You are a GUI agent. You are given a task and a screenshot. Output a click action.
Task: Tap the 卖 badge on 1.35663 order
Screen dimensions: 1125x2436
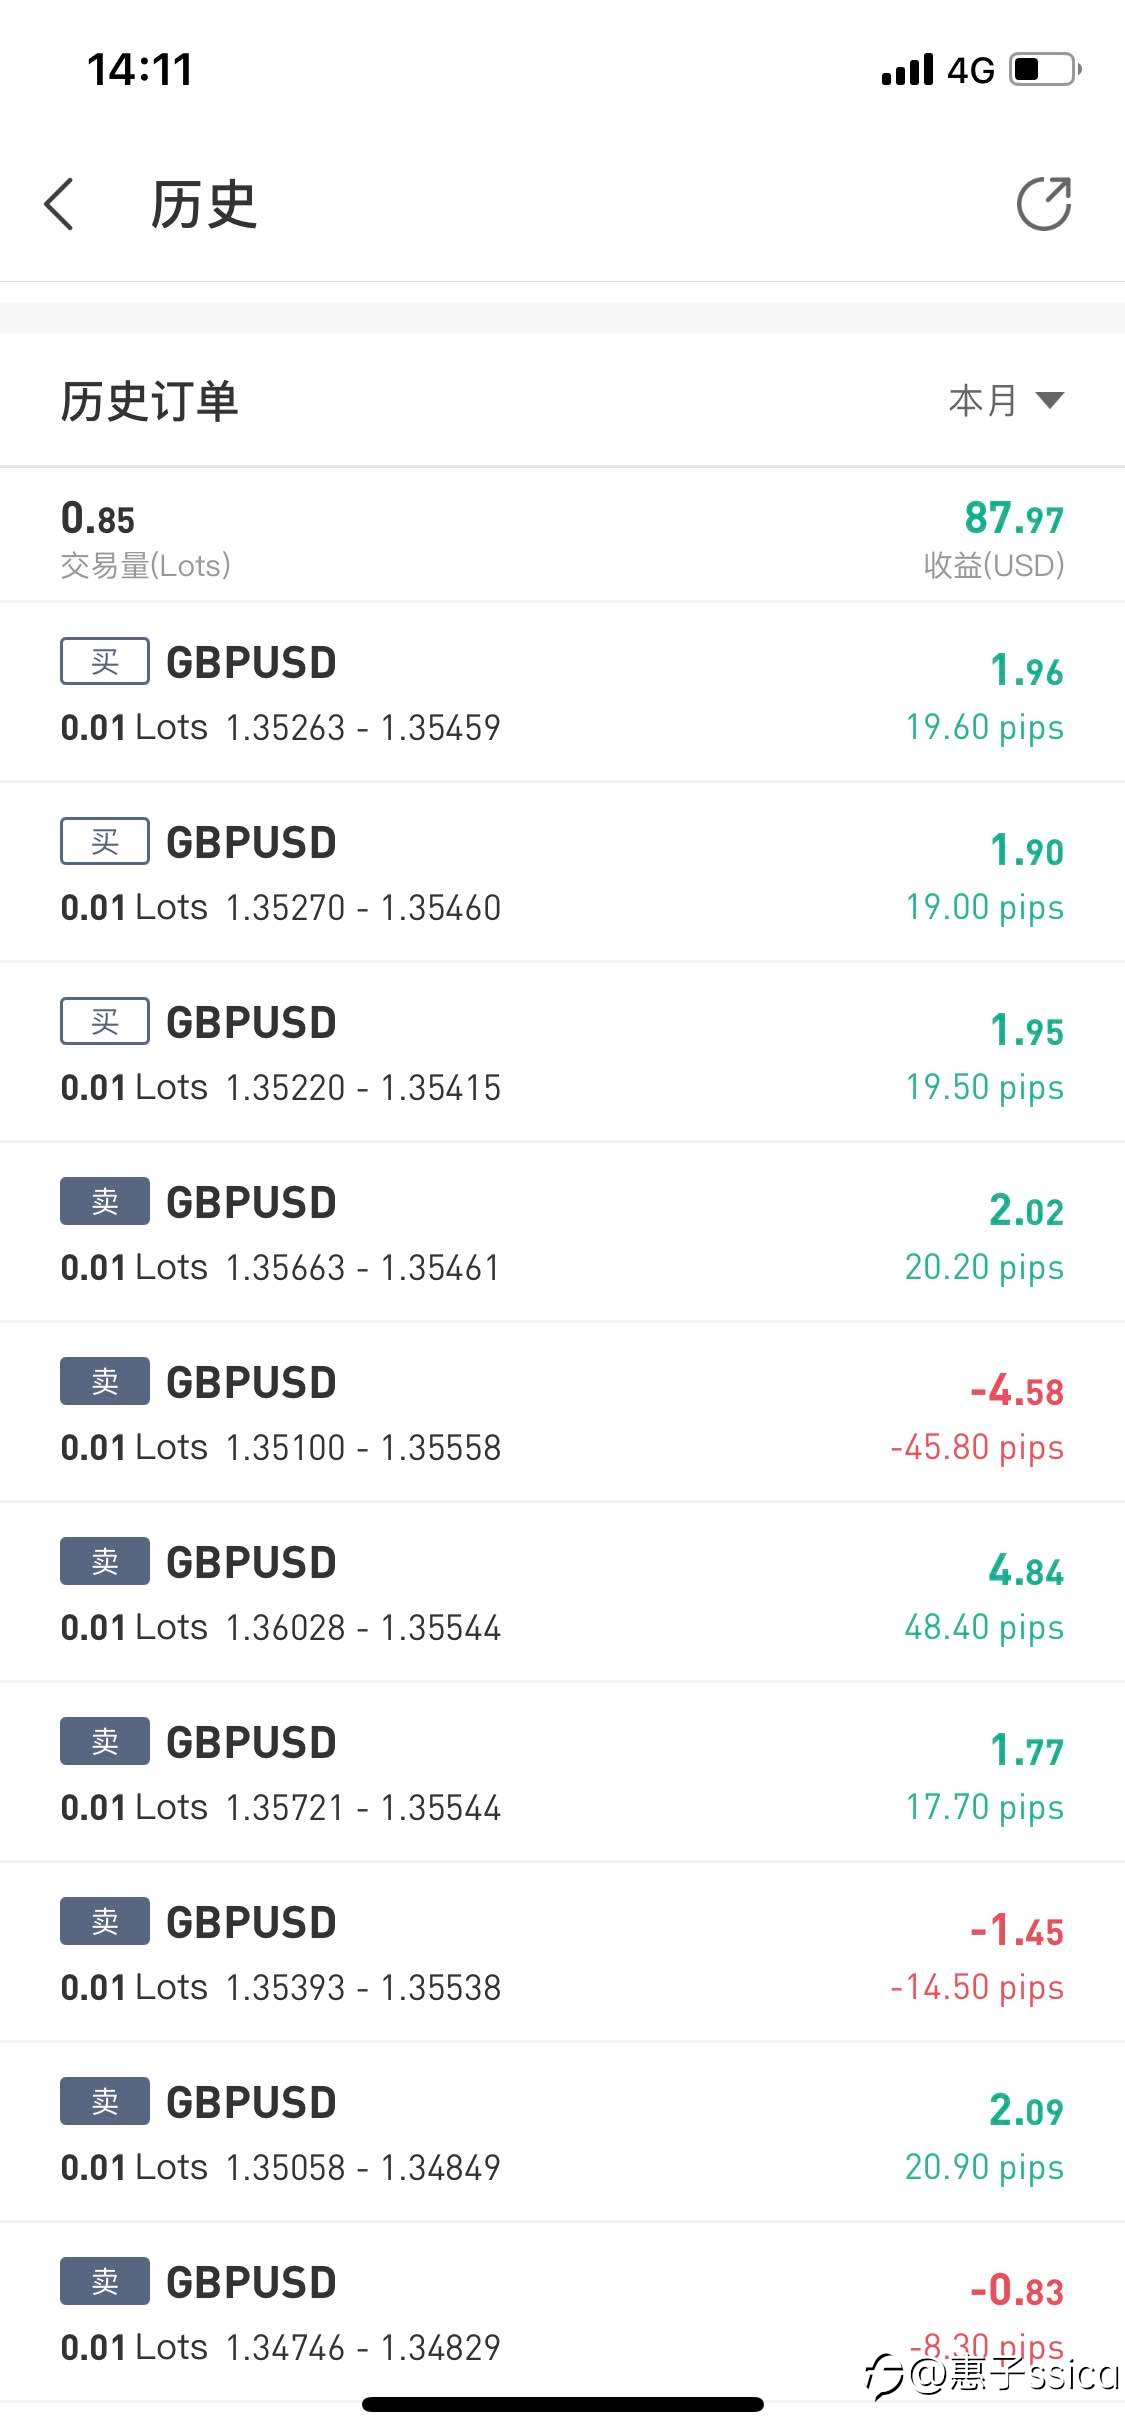(105, 1202)
